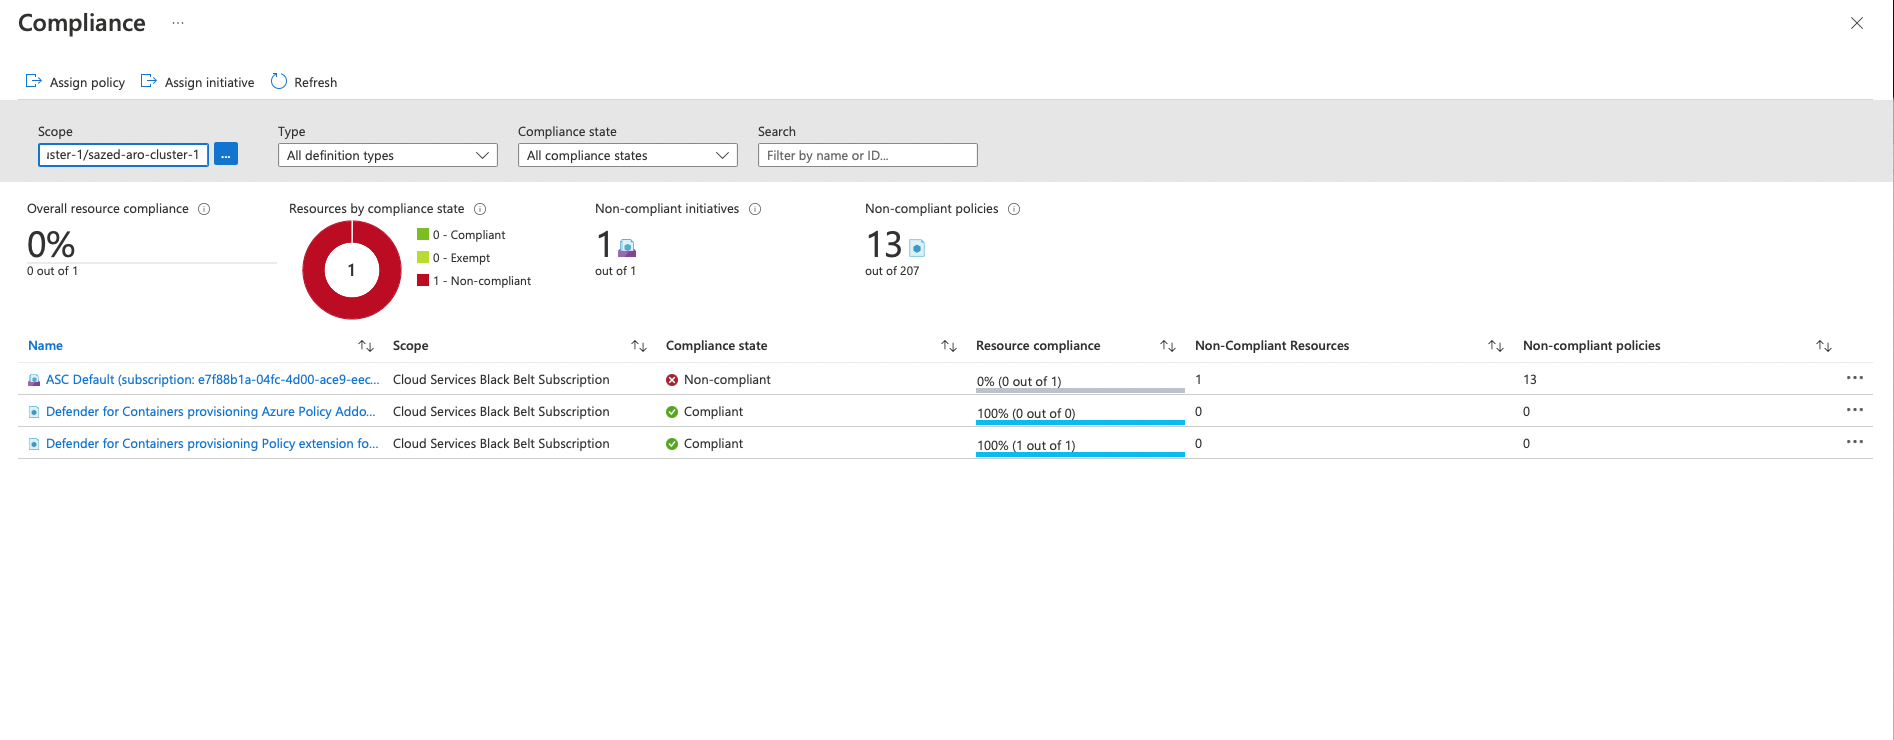Sort table by Name column

point(366,346)
